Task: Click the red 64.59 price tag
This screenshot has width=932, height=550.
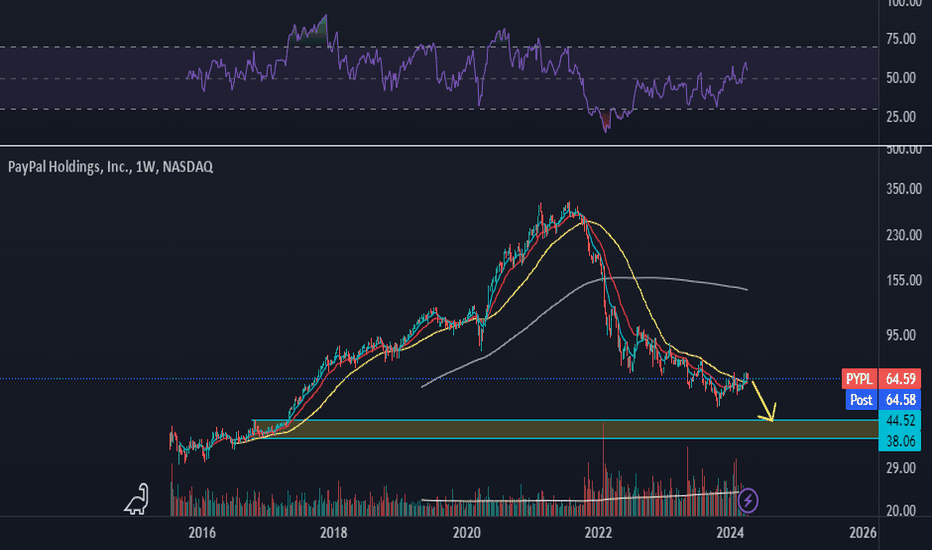Action: (x=900, y=379)
